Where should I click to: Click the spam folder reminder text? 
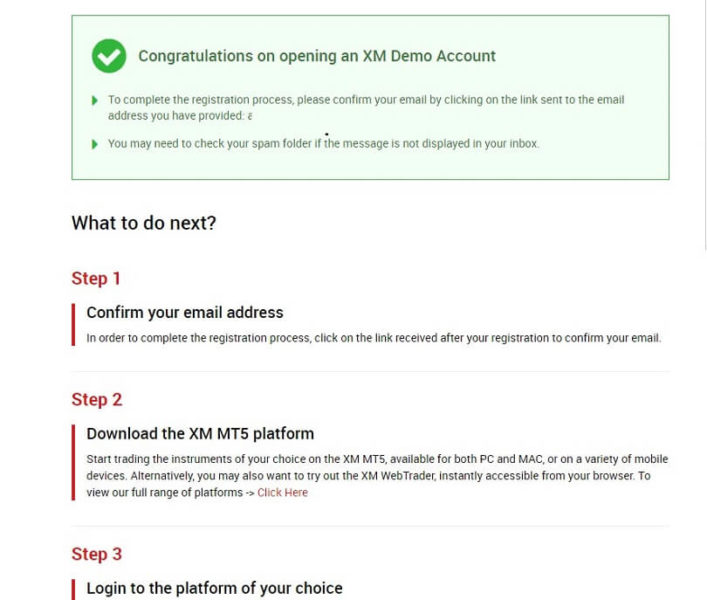click(323, 144)
